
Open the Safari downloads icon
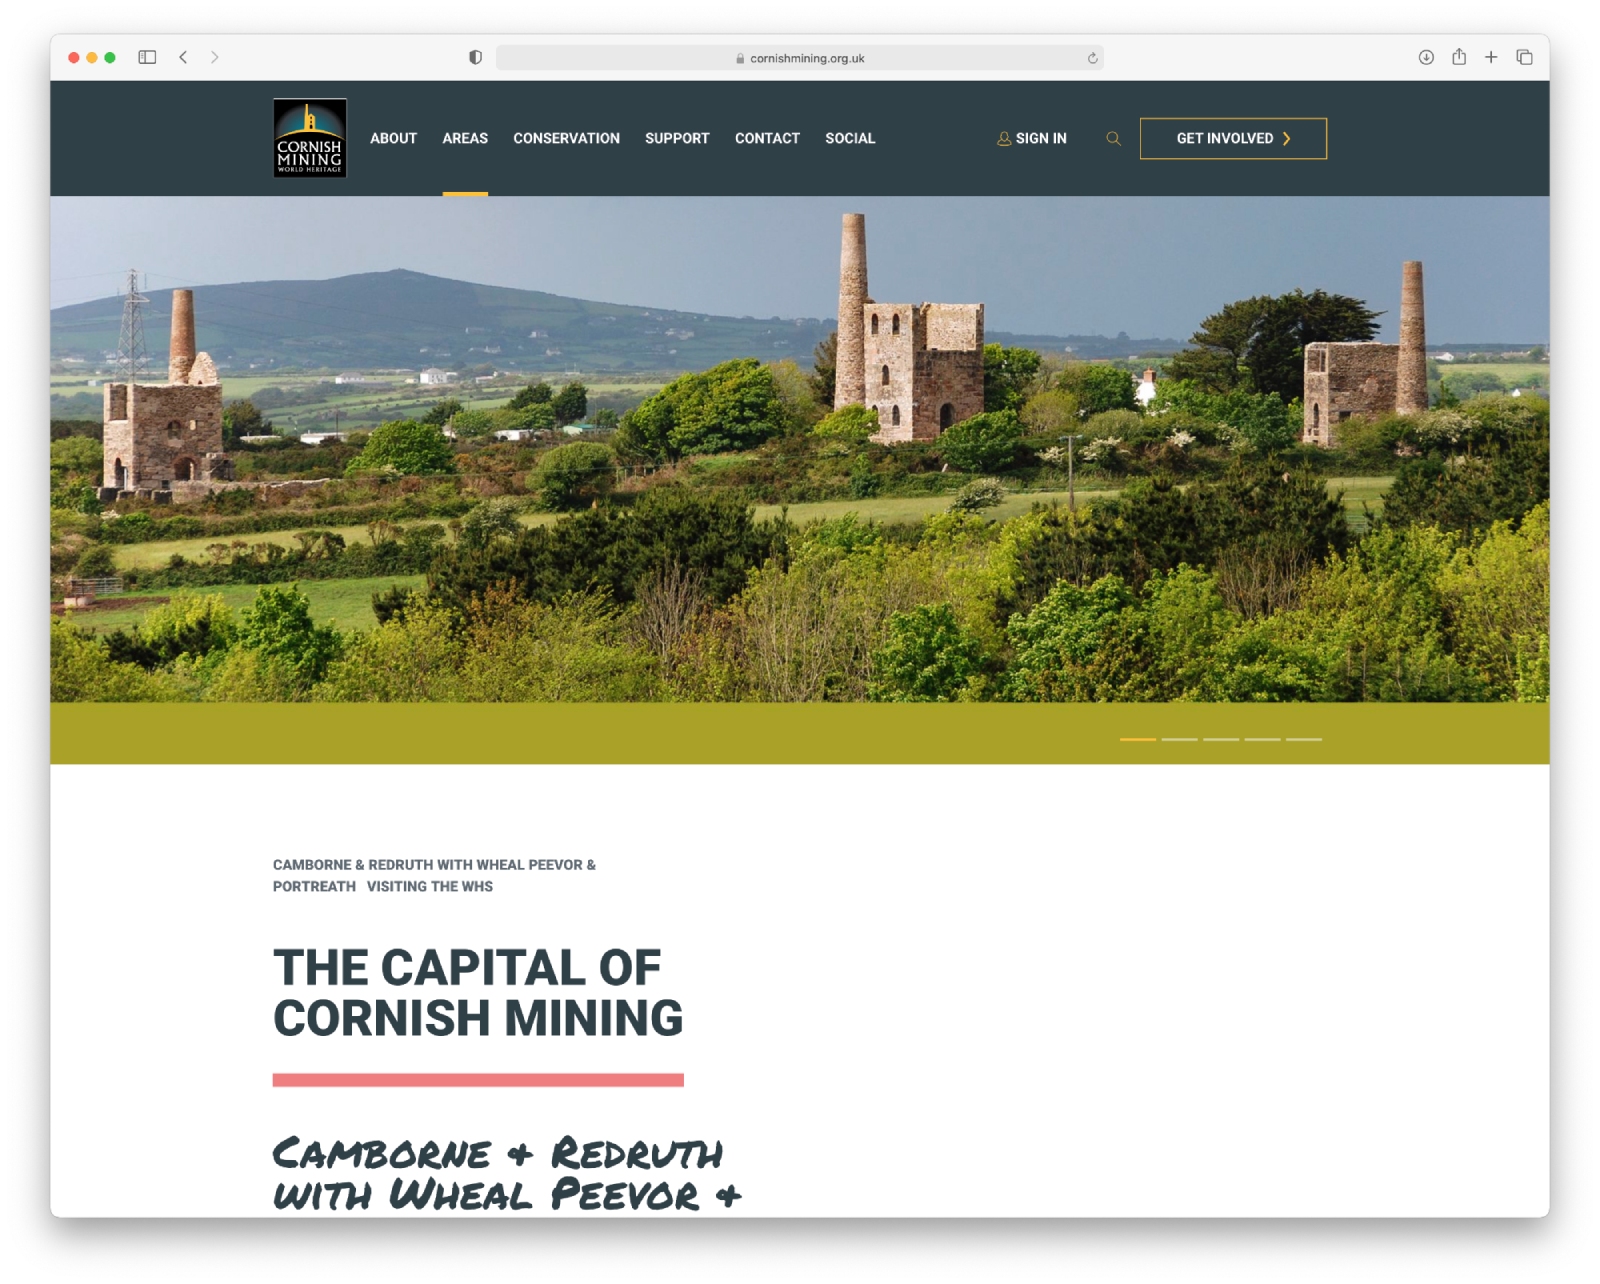tap(1426, 57)
